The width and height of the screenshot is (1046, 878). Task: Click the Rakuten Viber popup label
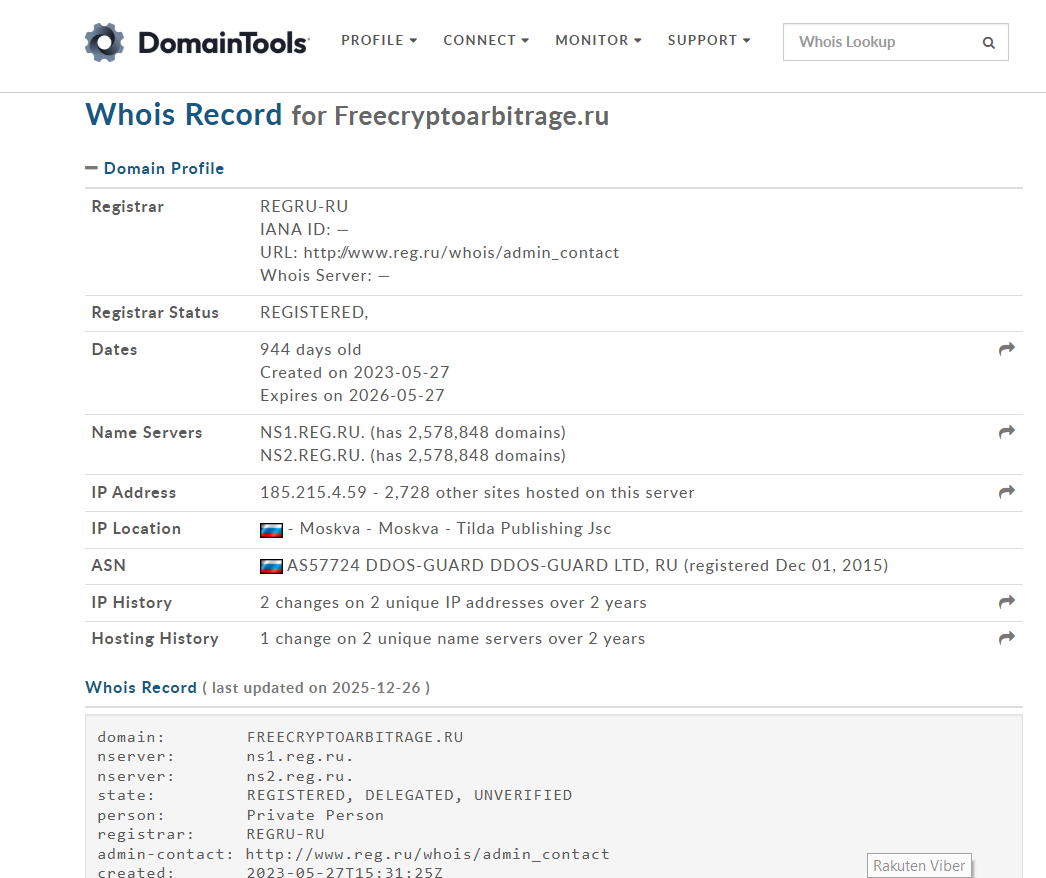[918, 865]
